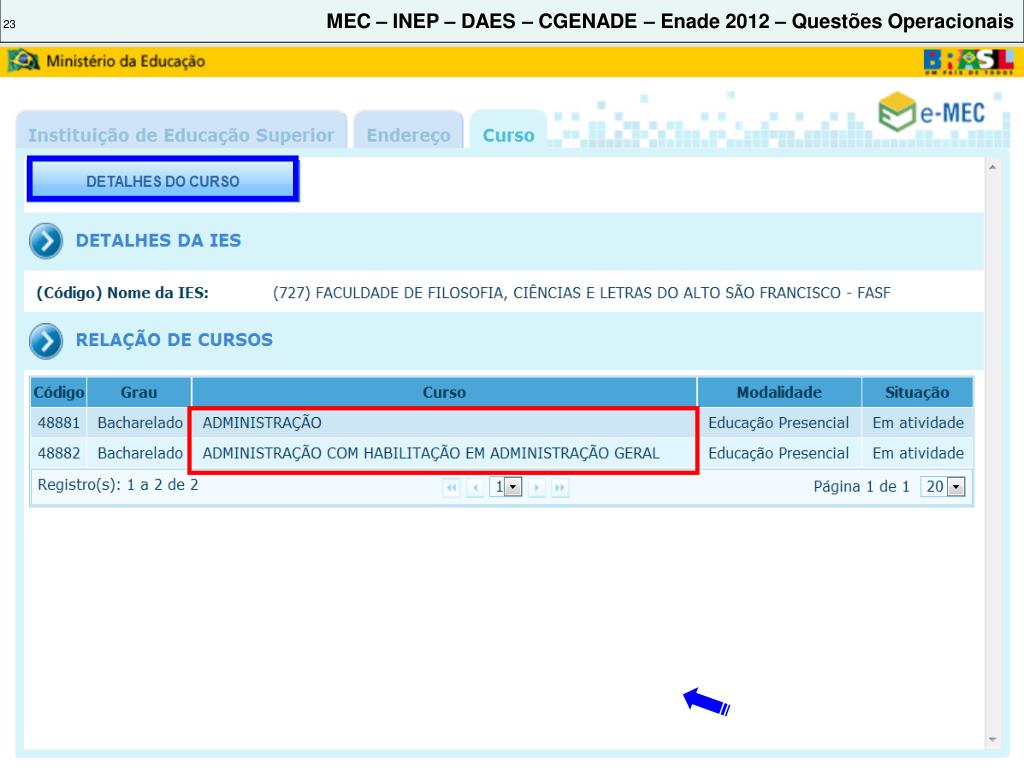Click the scrollbar down arrow
This screenshot has width=1024, height=768.
(x=993, y=739)
